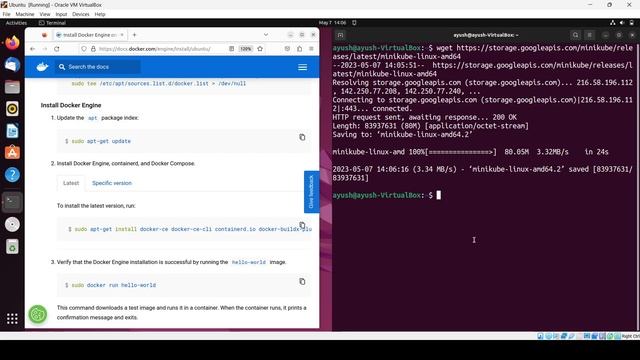Open the green cookie settings button
Viewport: 640px width, 360px height.
pyautogui.click(x=38, y=314)
